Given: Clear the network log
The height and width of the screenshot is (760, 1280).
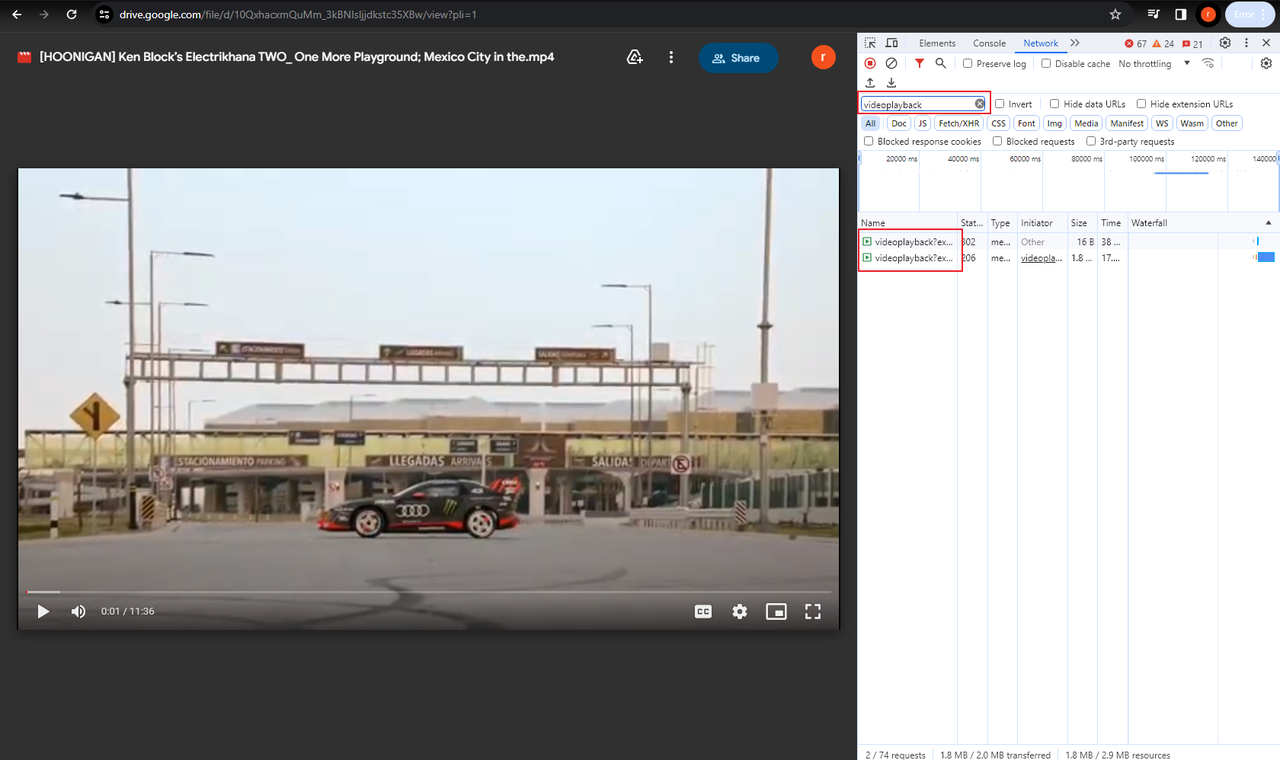Looking at the screenshot, I should click(891, 63).
